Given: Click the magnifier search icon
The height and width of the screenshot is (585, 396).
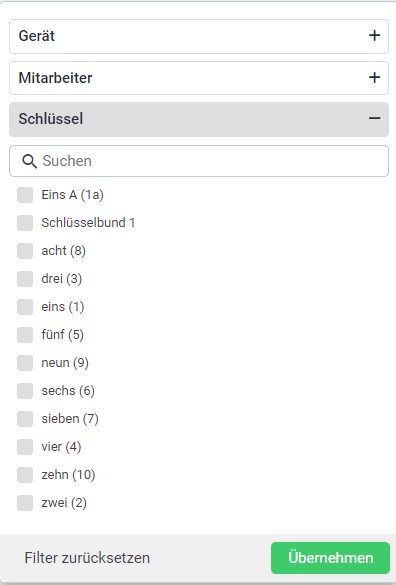Looking at the screenshot, I should [x=29, y=161].
